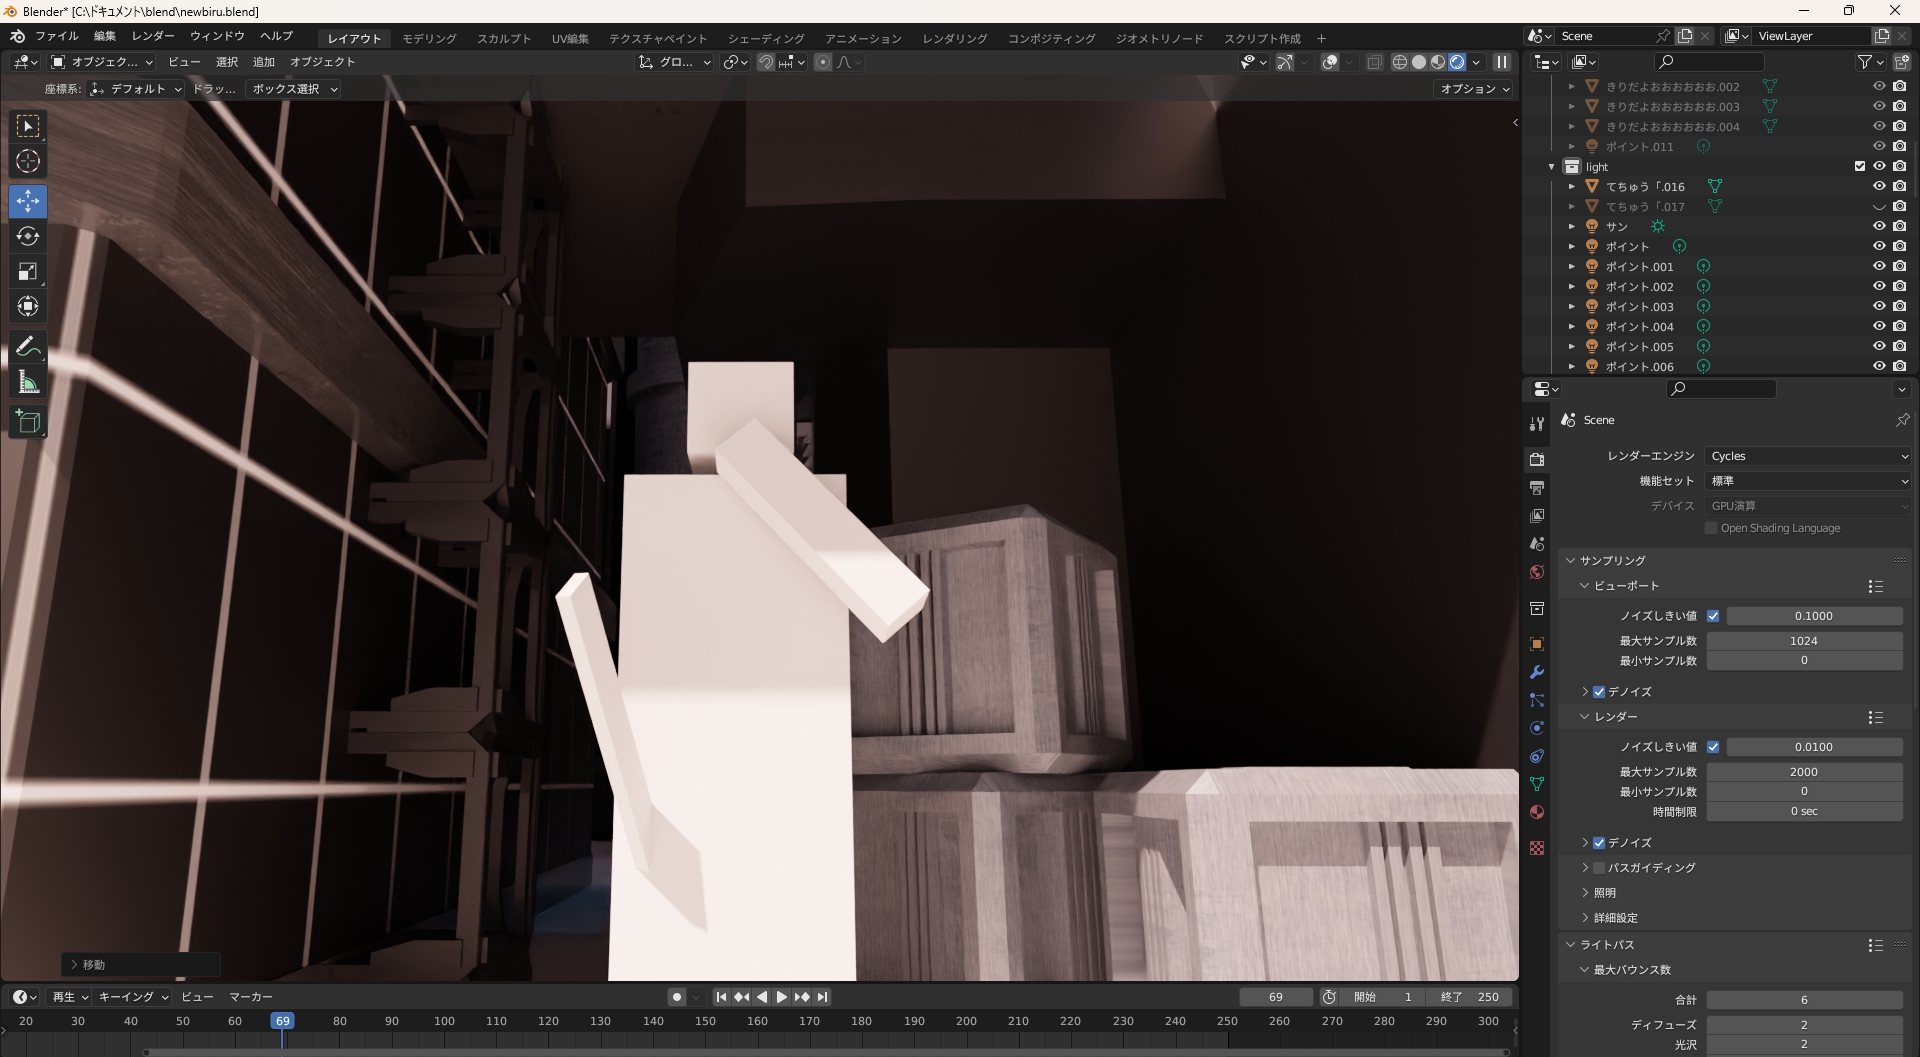
Task: Hide the サン light in the outliner
Action: point(1879,226)
